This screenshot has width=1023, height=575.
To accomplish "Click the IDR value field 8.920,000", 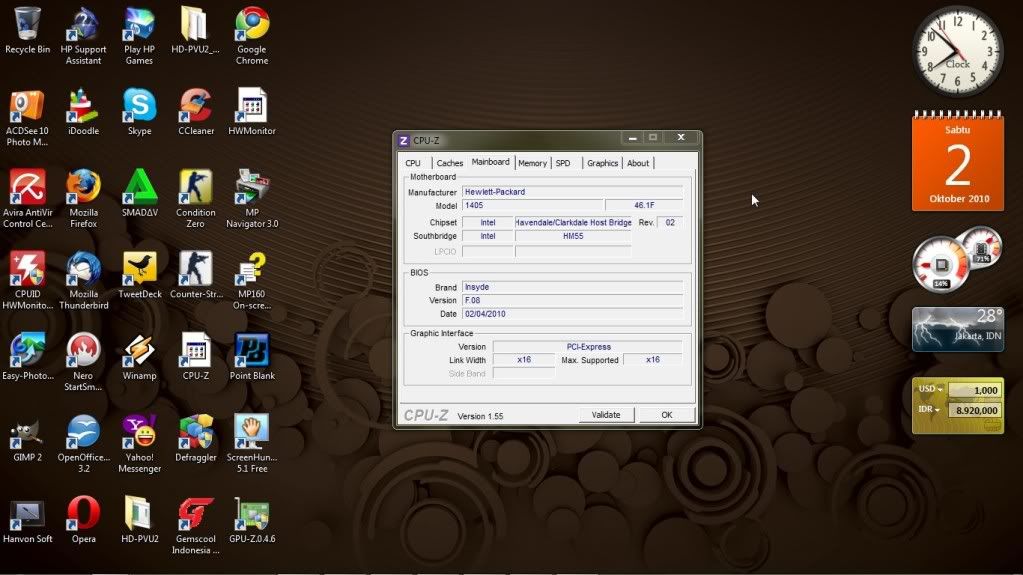I will coord(975,411).
